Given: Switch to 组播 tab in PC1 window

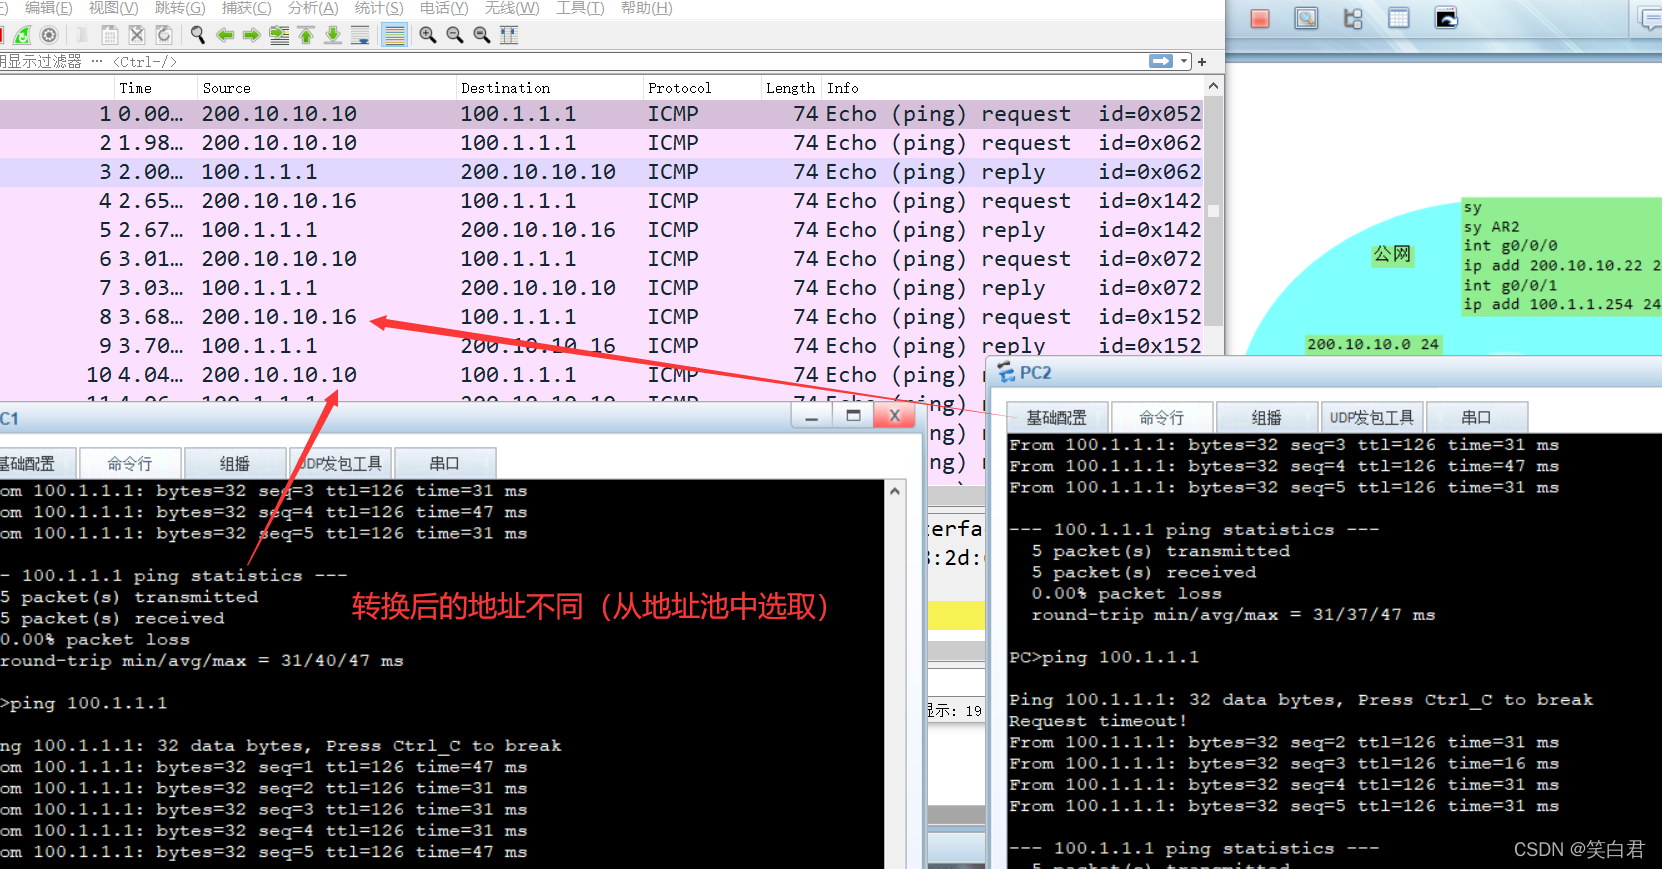Looking at the screenshot, I should tap(235, 464).
